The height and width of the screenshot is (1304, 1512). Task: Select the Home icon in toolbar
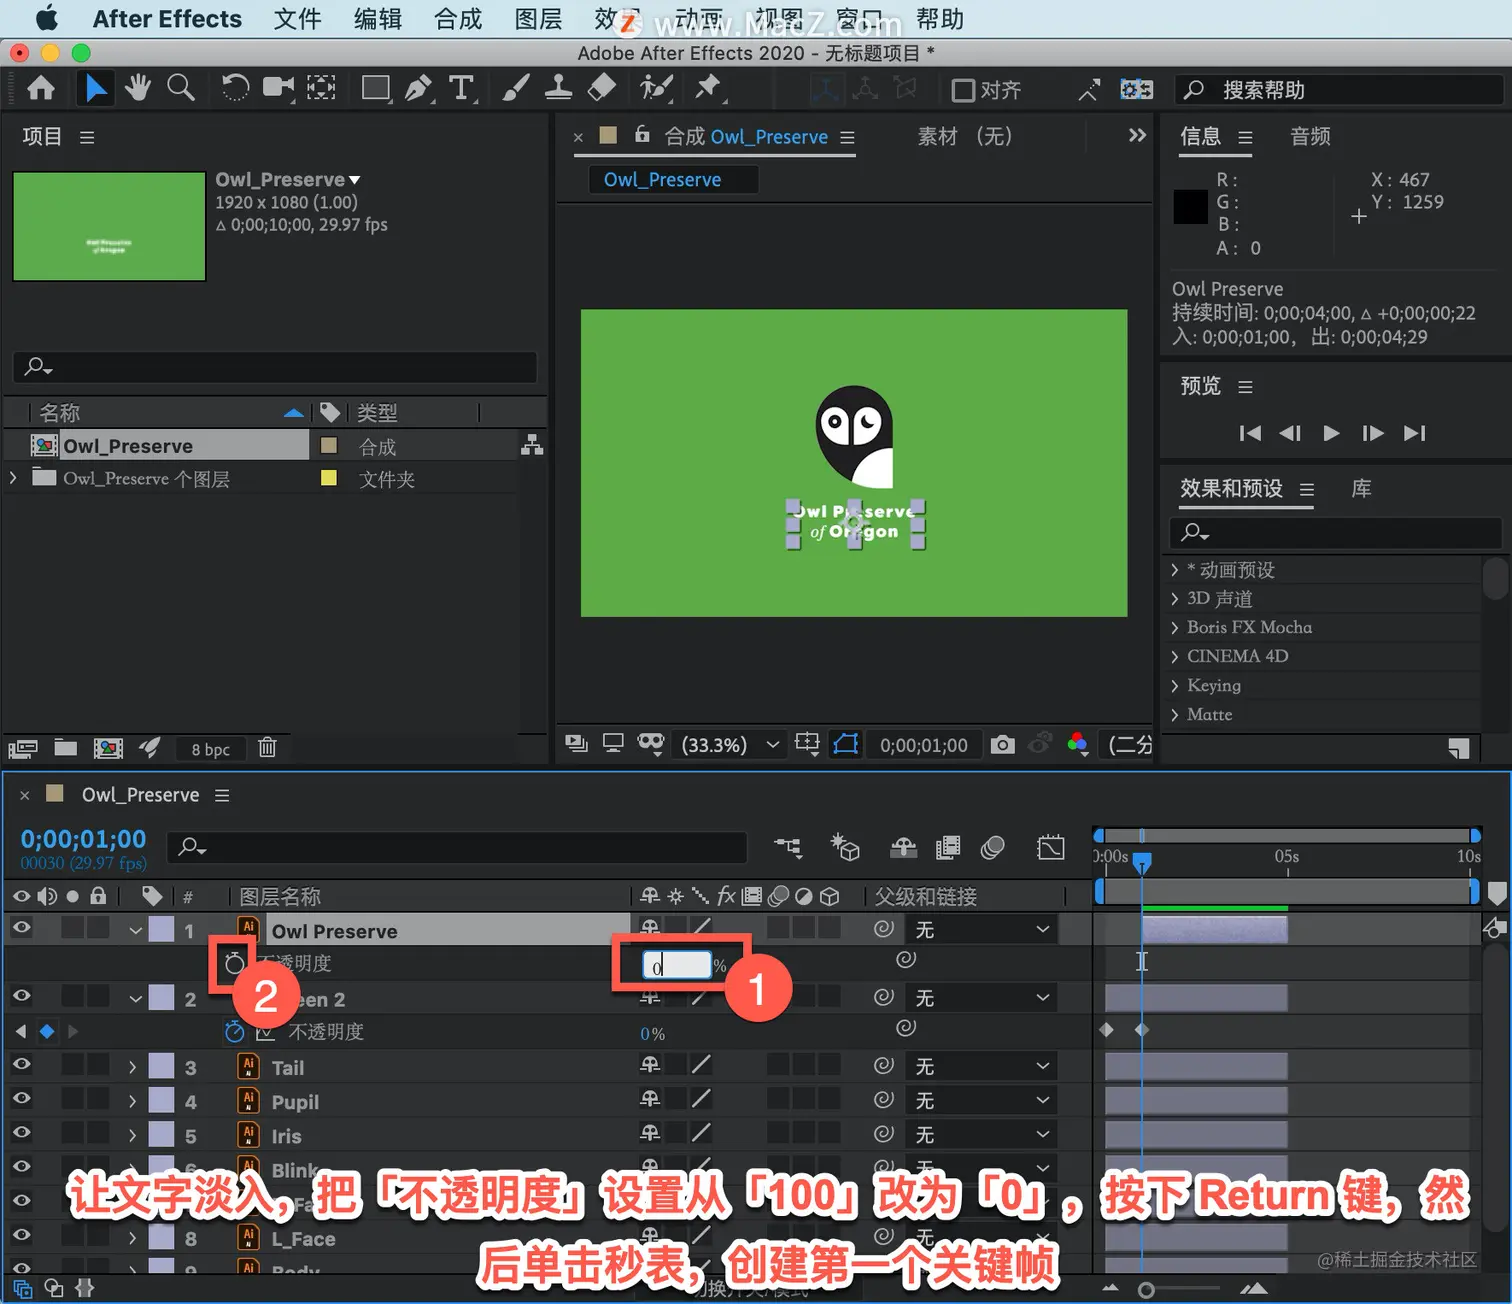[x=41, y=89]
